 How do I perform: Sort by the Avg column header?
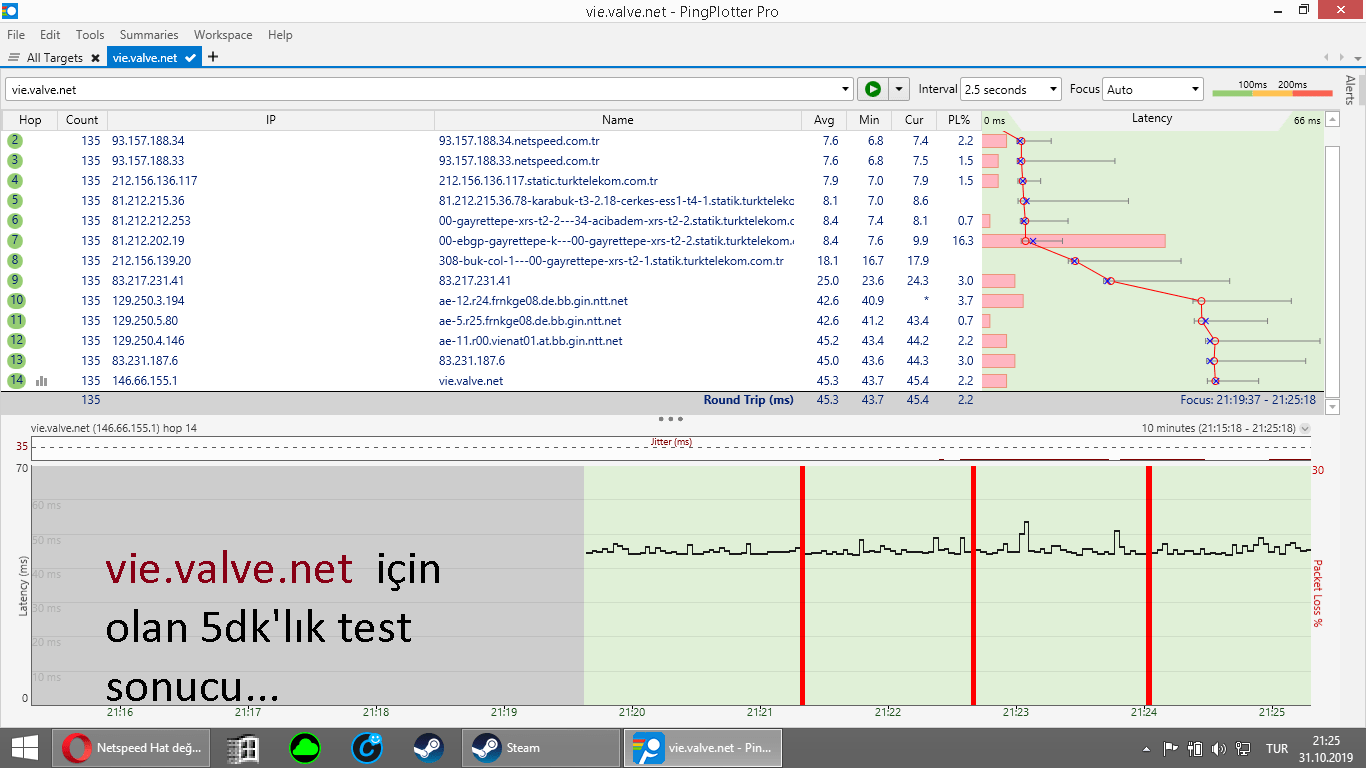(x=824, y=120)
